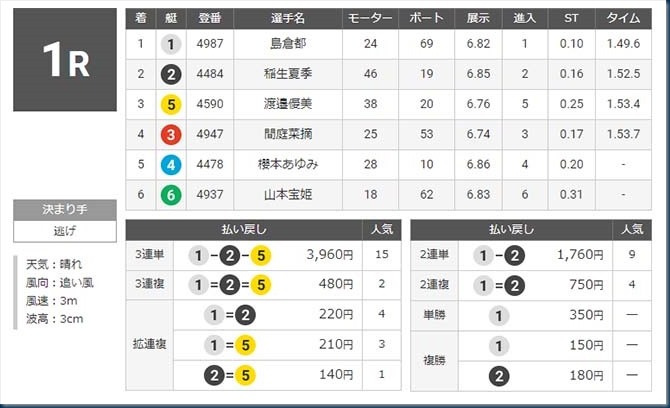This screenshot has width=670, height=408.
Task: Click the red boat 3 badge in results table
Action: pyautogui.click(x=171, y=135)
